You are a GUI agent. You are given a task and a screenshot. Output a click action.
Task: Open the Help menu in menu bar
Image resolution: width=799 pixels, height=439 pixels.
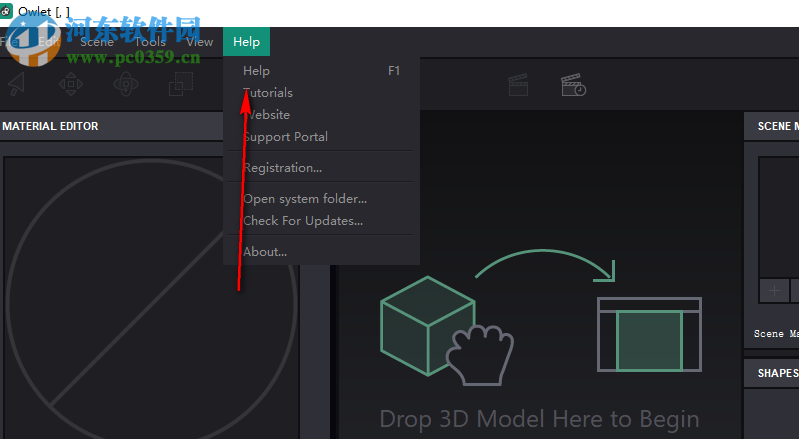coord(246,42)
